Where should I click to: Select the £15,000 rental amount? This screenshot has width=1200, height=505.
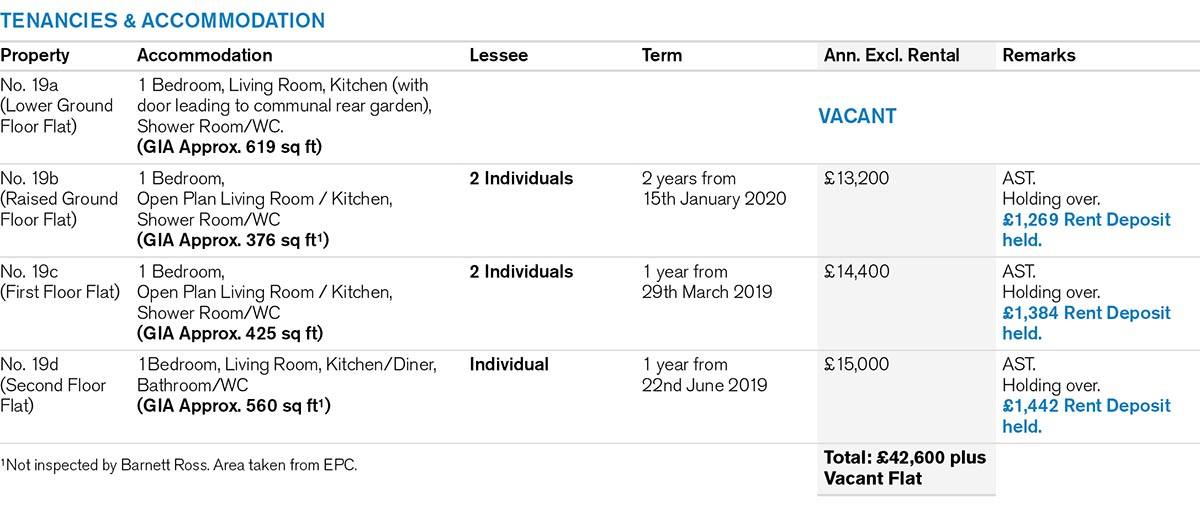[855, 365]
